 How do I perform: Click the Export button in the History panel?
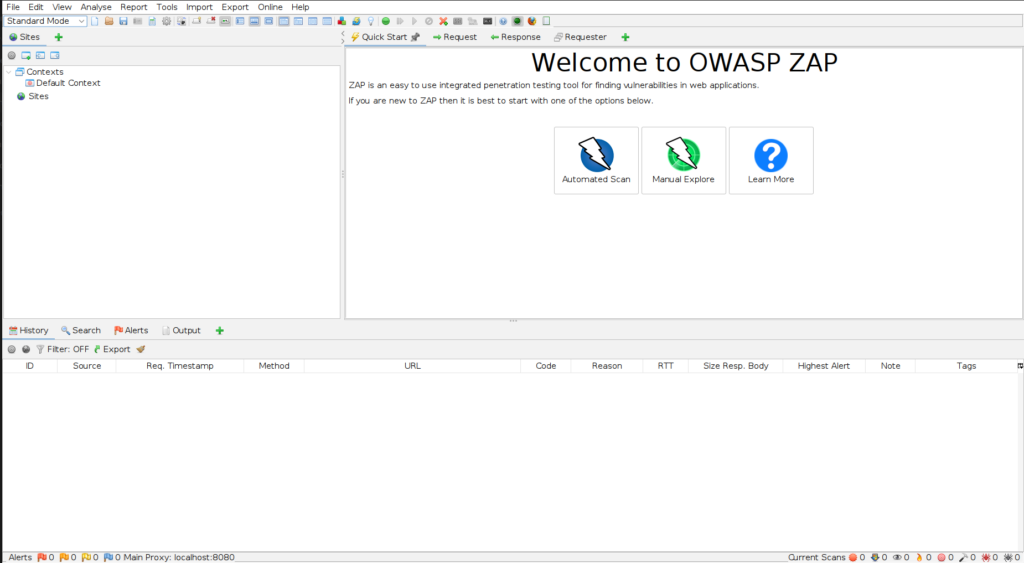(111, 349)
